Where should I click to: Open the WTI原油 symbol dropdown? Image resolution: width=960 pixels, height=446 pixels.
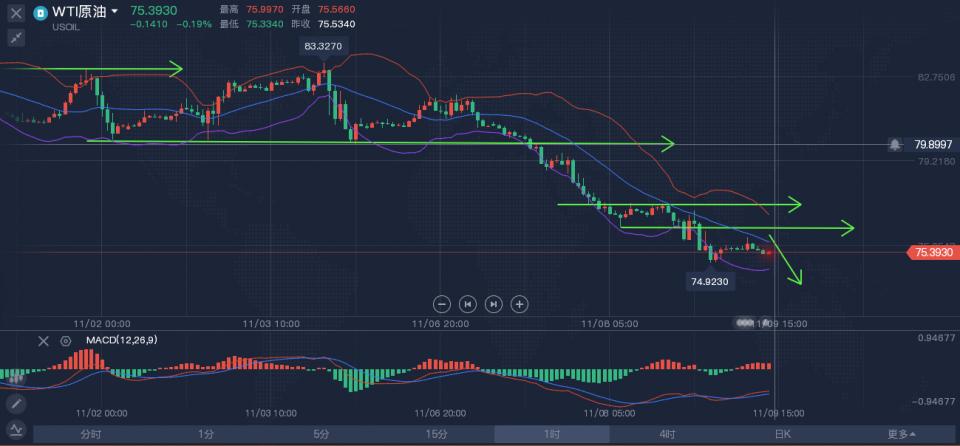pyautogui.click(x=115, y=12)
